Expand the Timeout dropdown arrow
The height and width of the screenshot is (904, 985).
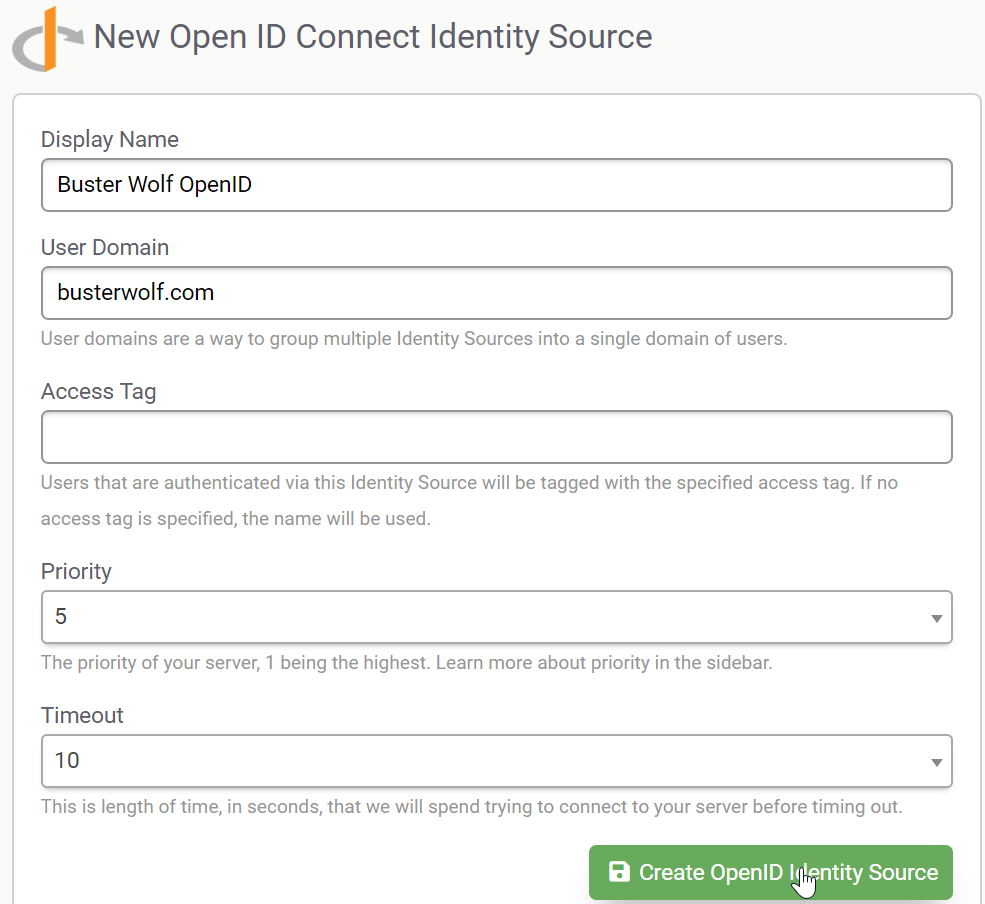click(936, 762)
